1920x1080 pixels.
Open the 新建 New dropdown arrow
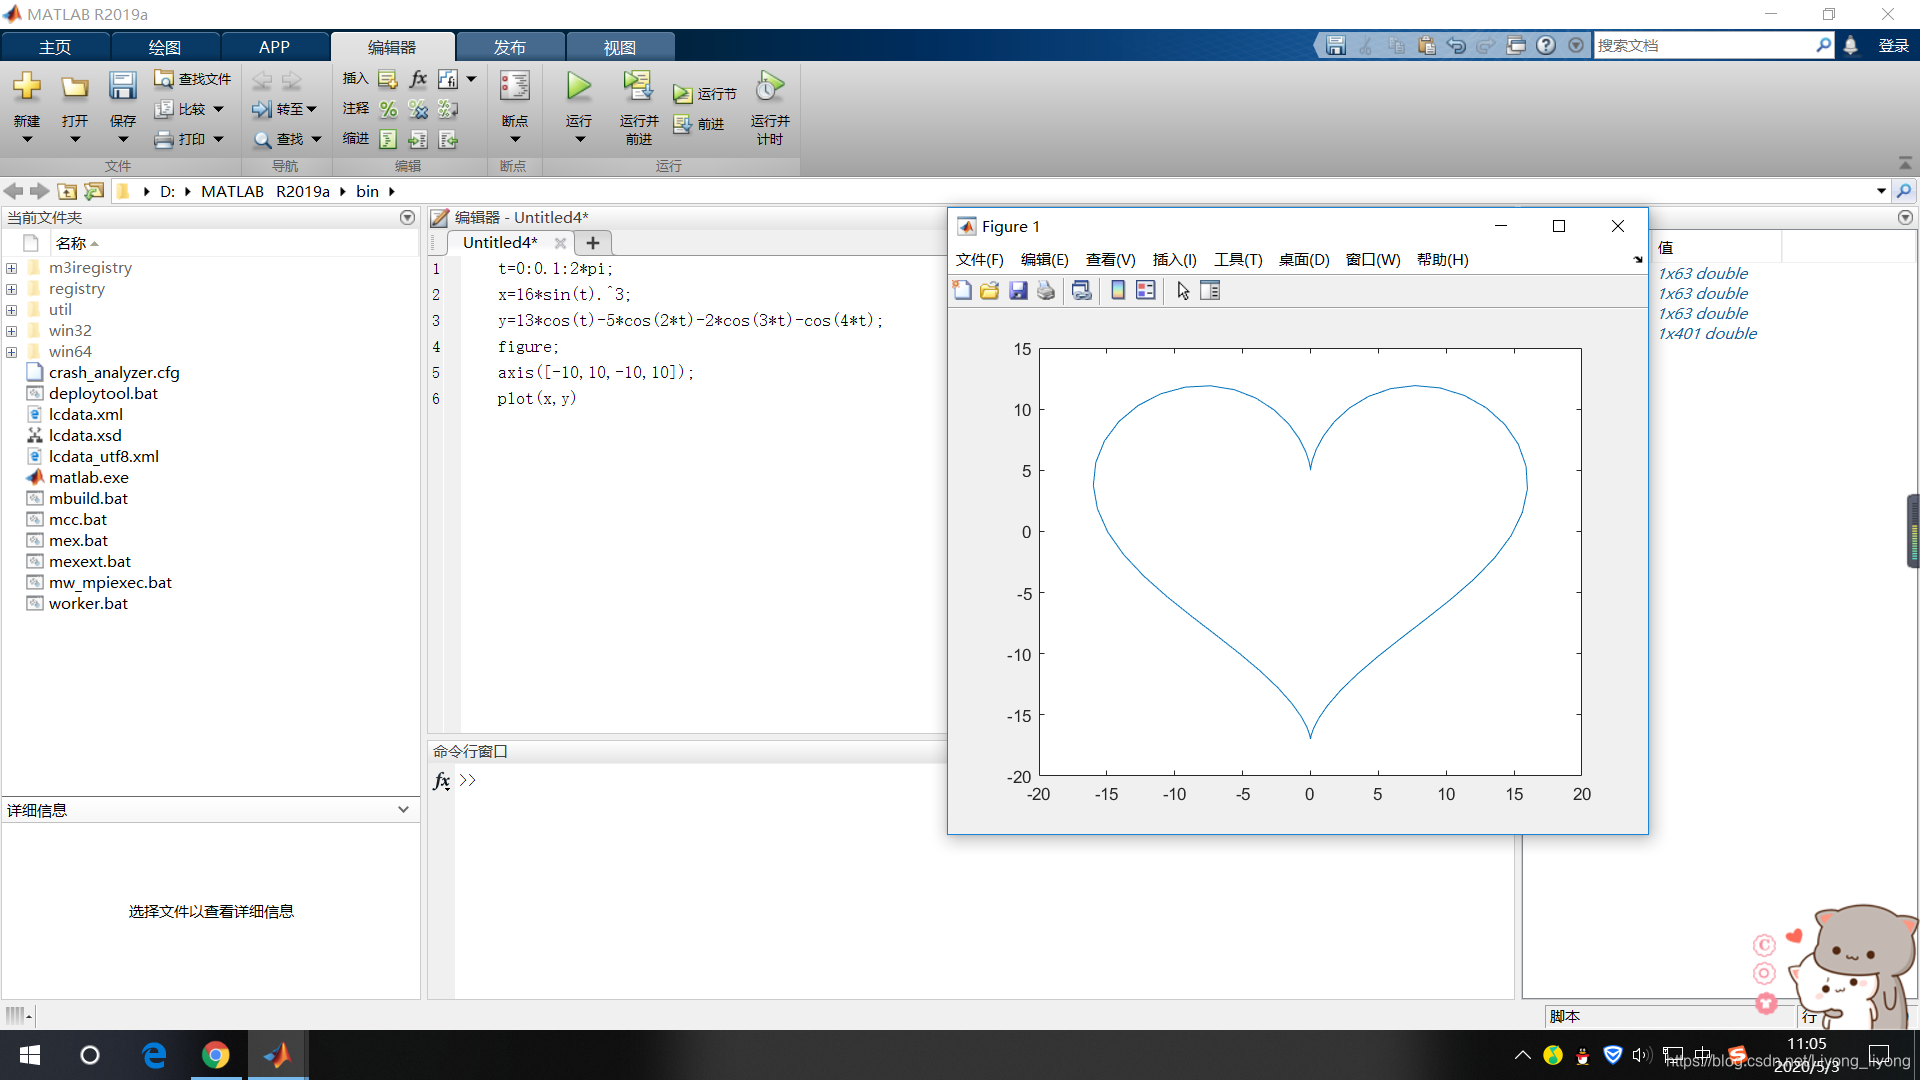click(x=27, y=140)
